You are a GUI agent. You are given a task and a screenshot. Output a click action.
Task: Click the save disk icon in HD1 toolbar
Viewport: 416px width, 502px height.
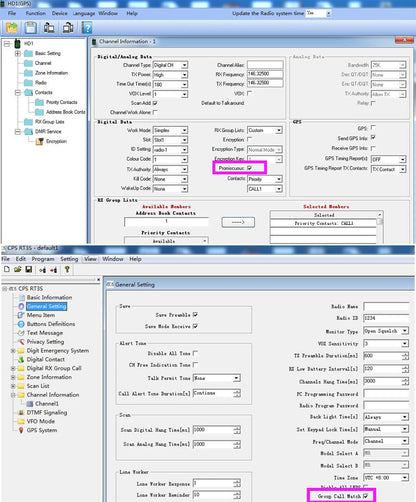click(x=31, y=28)
